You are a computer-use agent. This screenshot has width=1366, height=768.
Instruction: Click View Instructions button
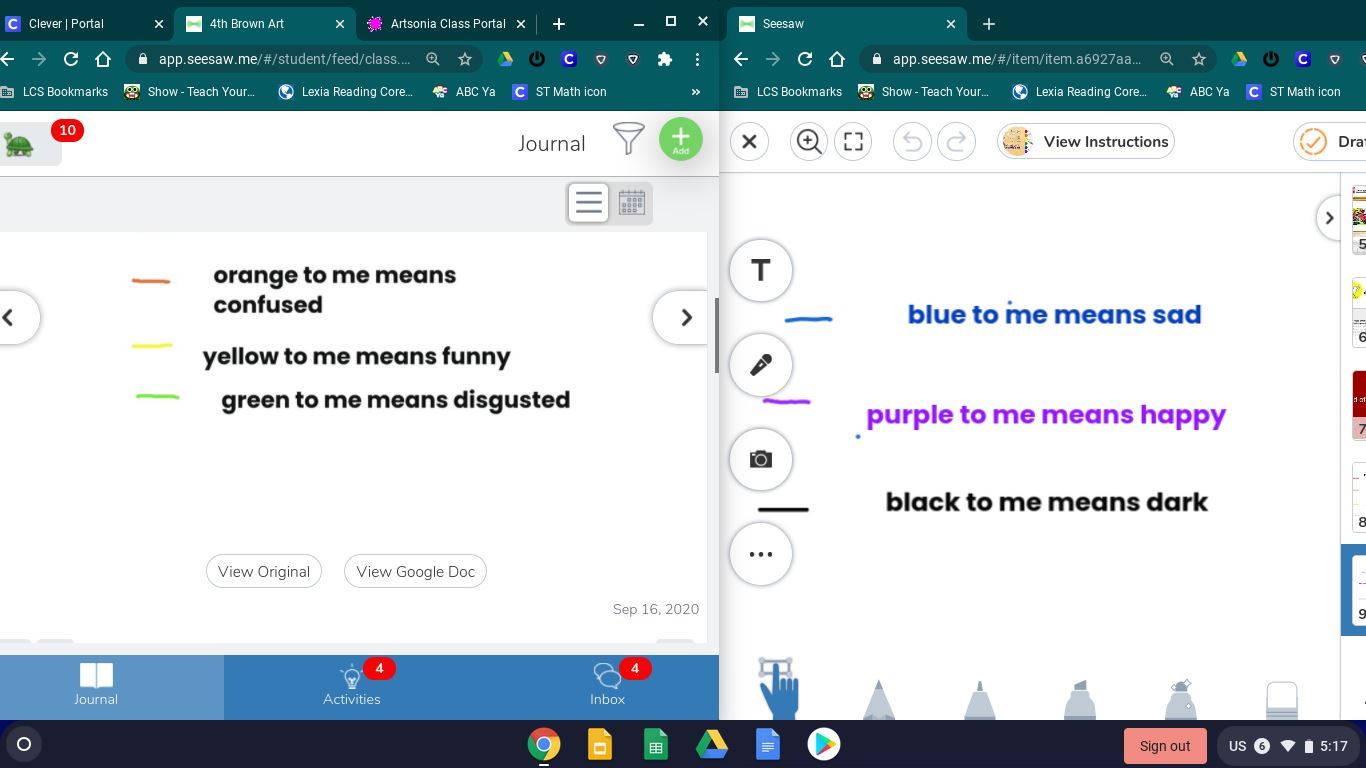click(x=1086, y=142)
